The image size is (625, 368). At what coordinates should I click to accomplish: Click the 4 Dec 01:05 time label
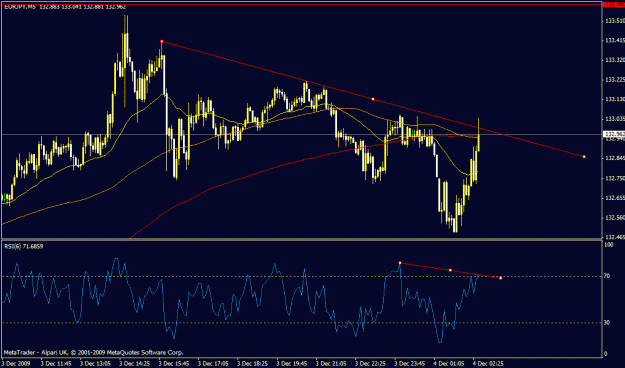(x=450, y=364)
